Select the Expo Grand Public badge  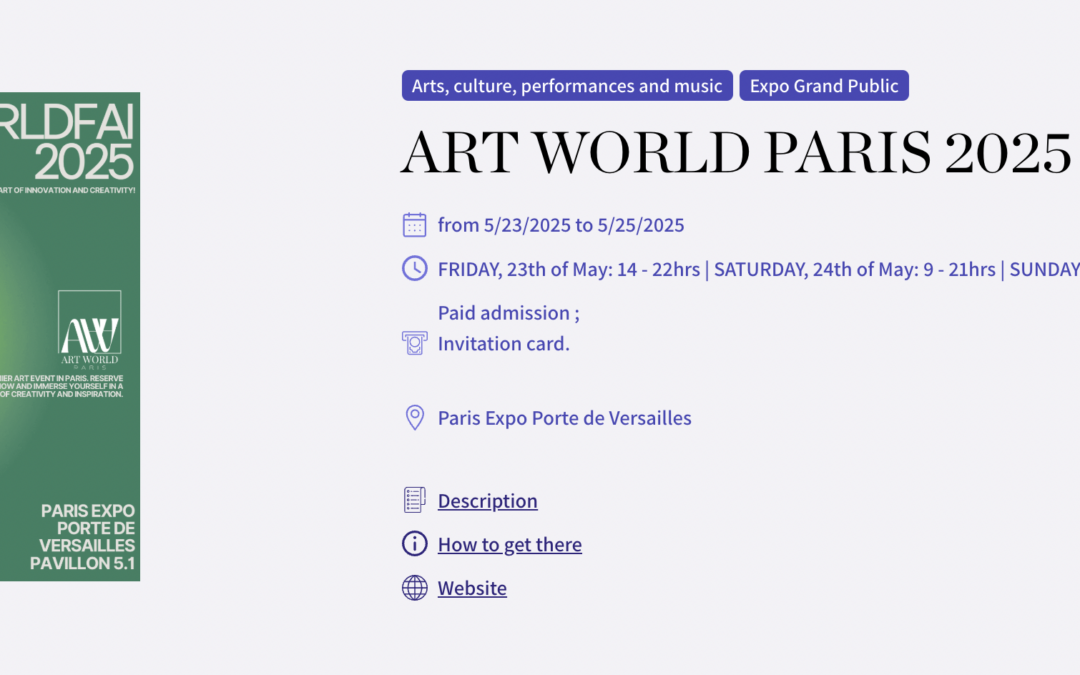pyautogui.click(x=824, y=86)
